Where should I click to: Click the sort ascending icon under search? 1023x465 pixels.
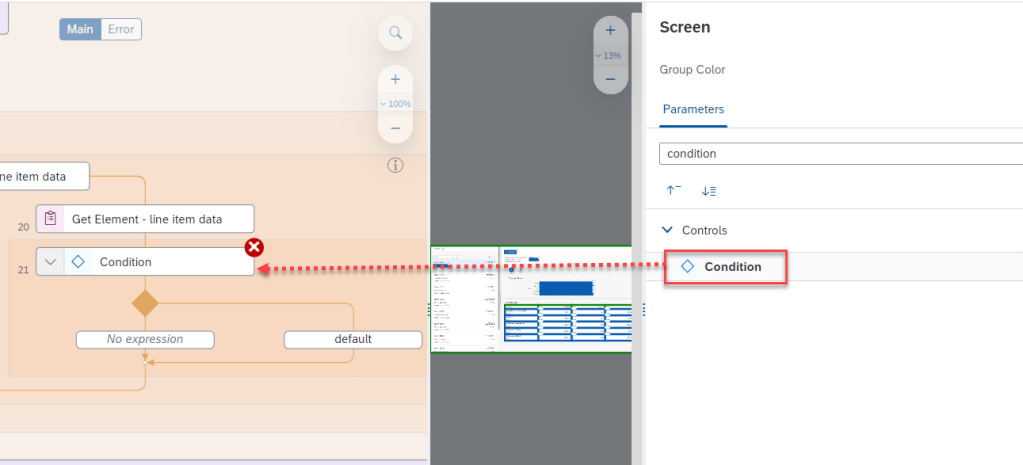673,190
